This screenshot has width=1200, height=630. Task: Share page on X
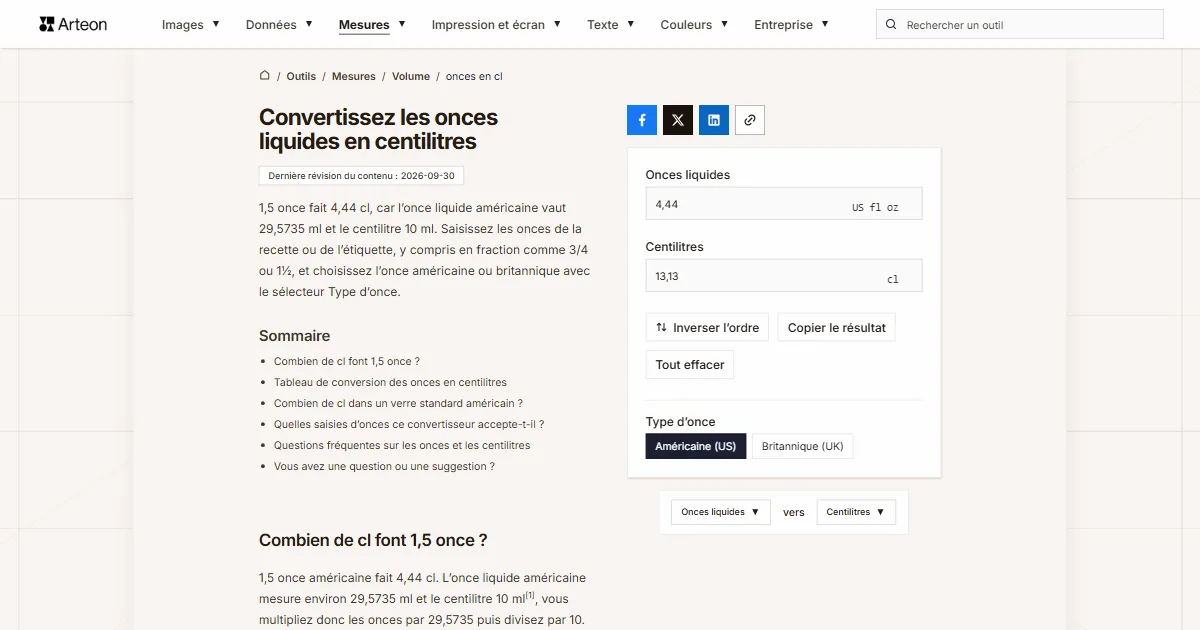point(678,120)
